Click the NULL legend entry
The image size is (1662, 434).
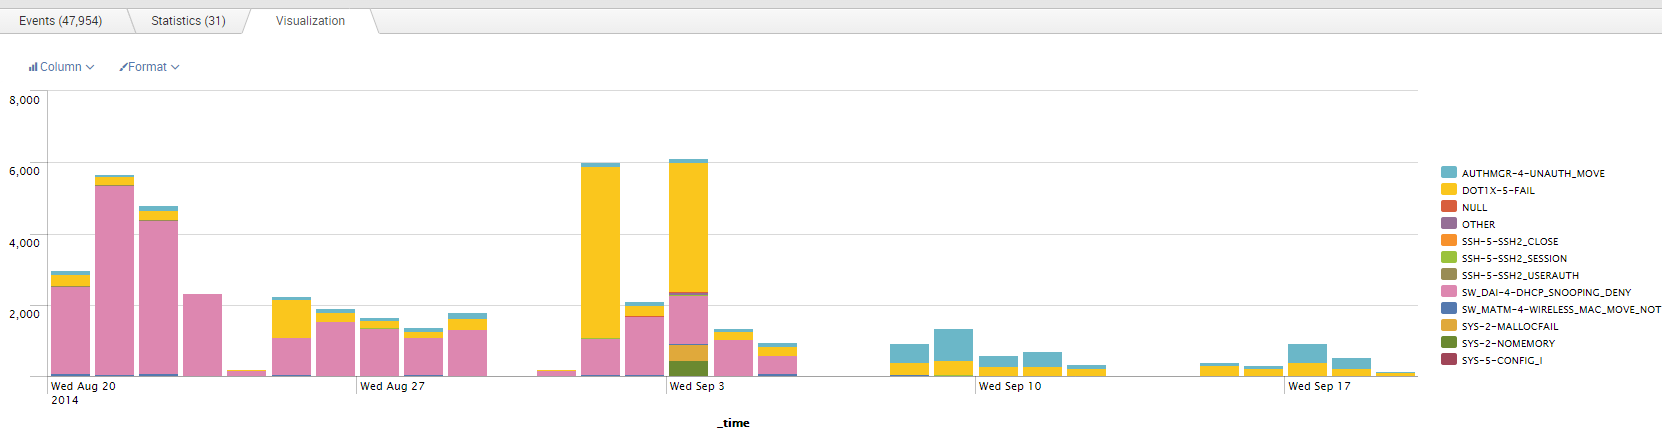(1474, 207)
